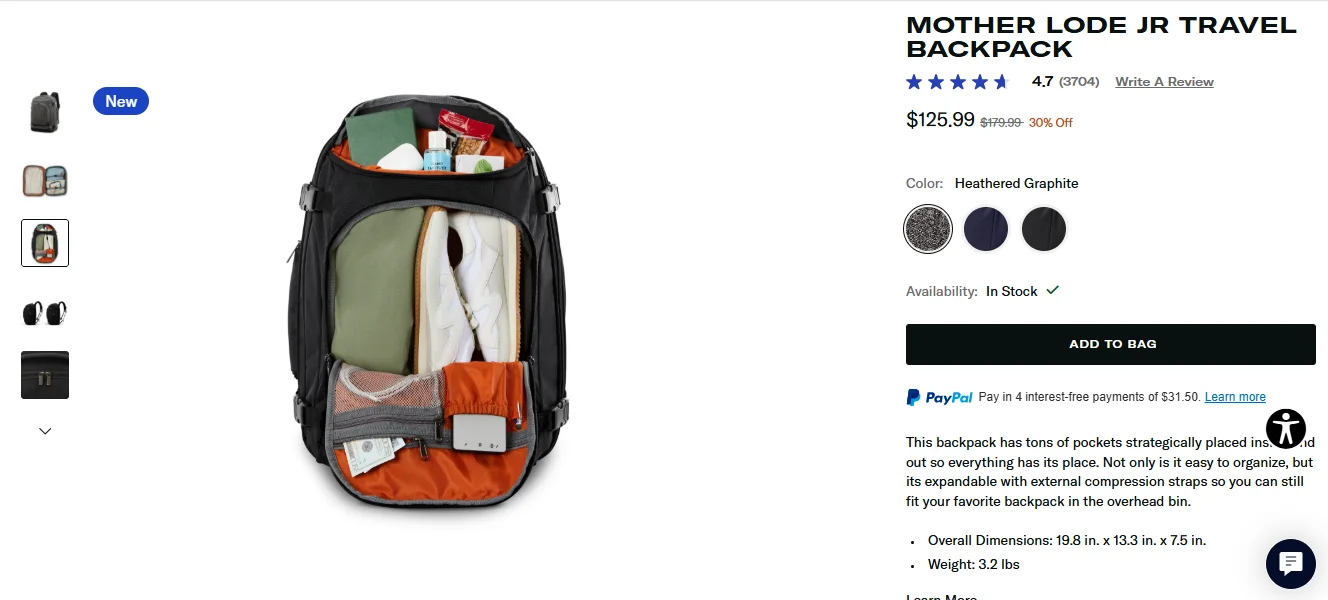Screen dimensions: 1328x600
Task: Choose the navy blue color swatch
Action: (986, 229)
